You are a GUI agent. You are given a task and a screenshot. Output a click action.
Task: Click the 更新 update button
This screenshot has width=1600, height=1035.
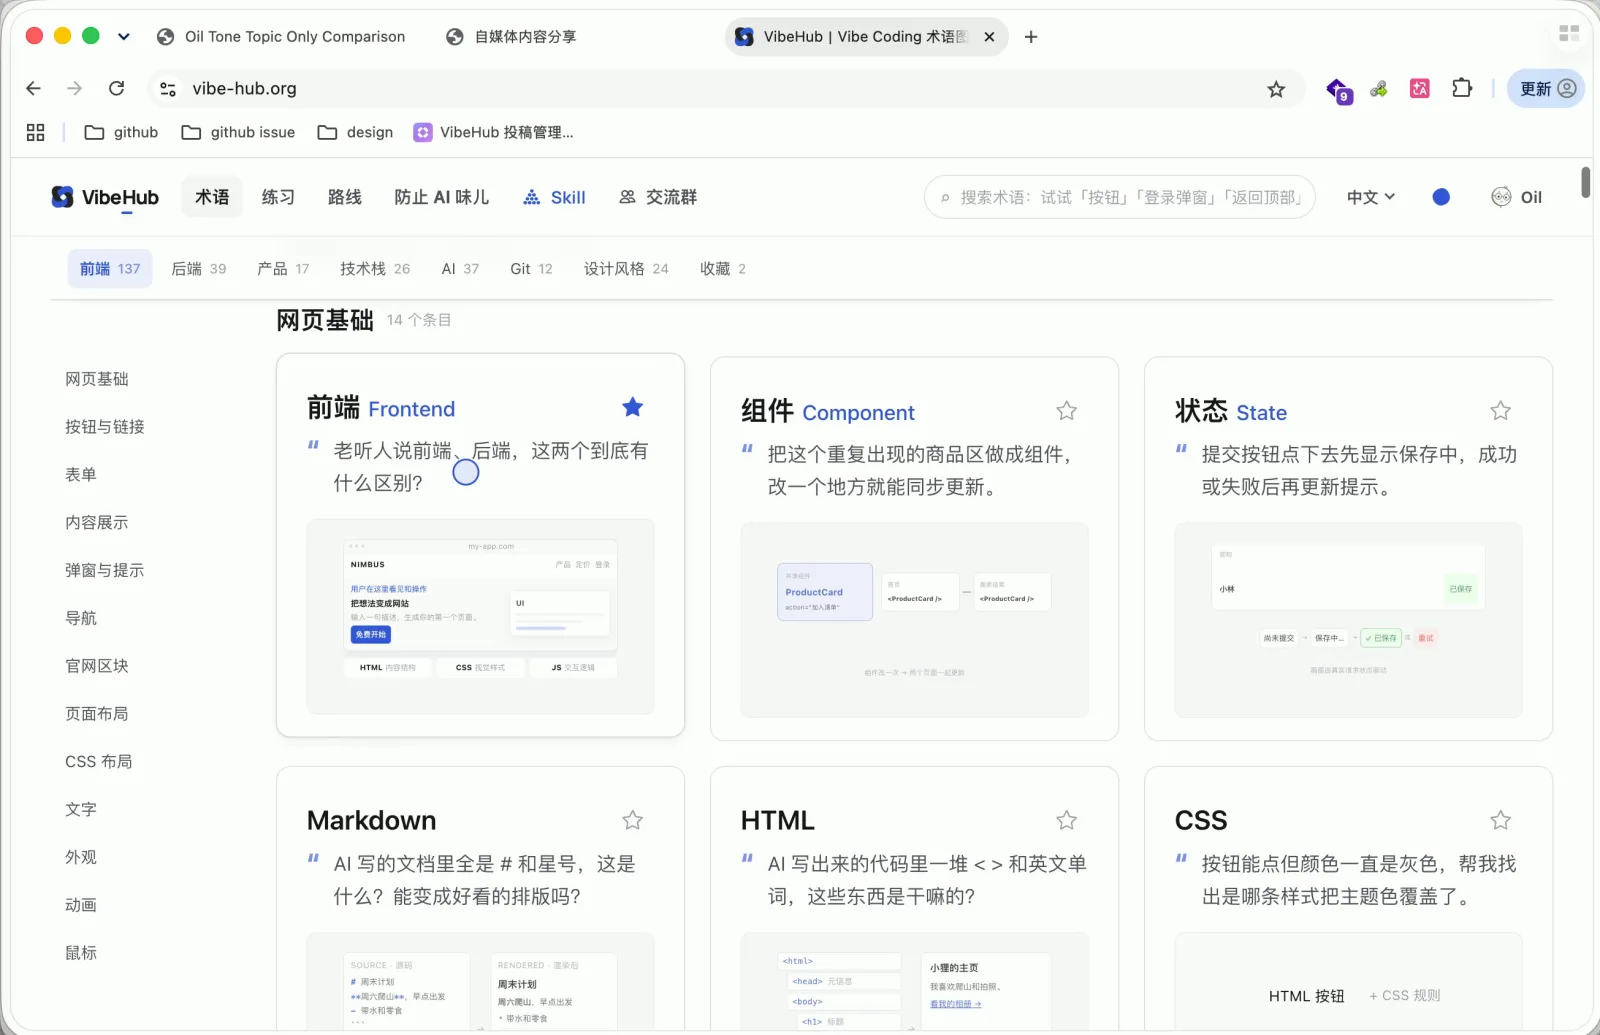[1546, 89]
